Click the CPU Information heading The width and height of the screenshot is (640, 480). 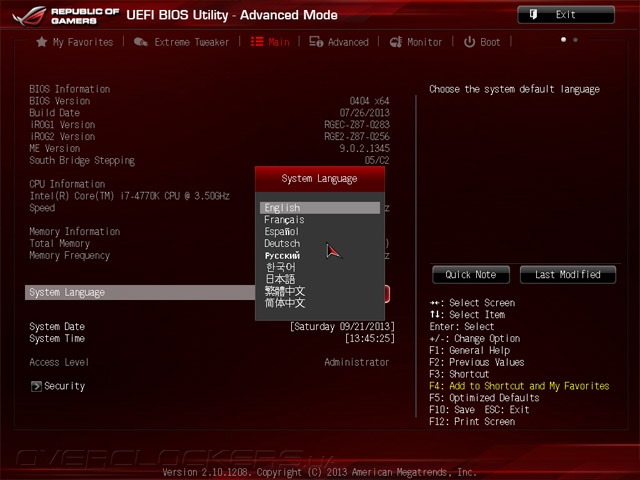point(67,184)
